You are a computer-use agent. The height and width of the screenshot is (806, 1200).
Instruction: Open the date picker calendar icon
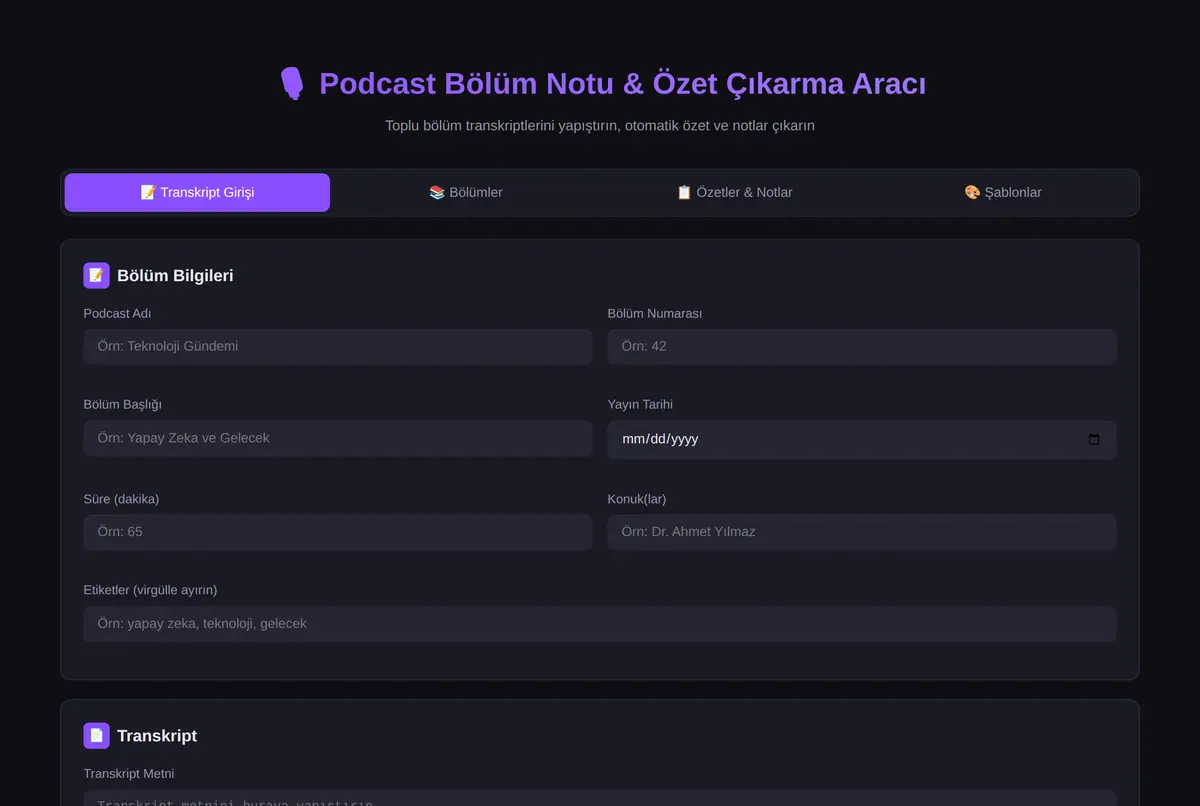(x=1094, y=439)
